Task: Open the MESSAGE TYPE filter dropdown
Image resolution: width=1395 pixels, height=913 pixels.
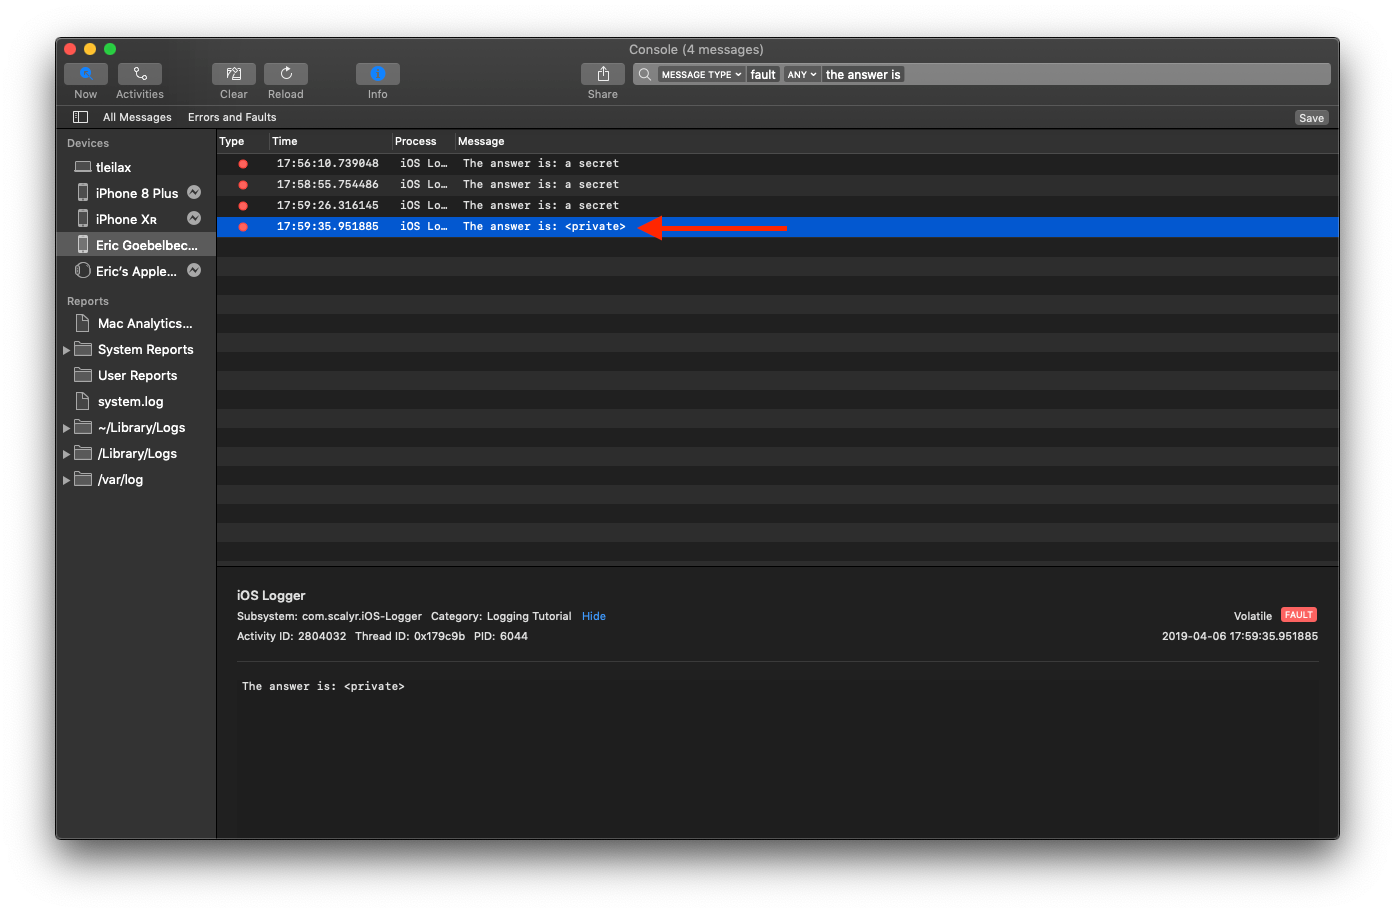Action: coord(701,75)
